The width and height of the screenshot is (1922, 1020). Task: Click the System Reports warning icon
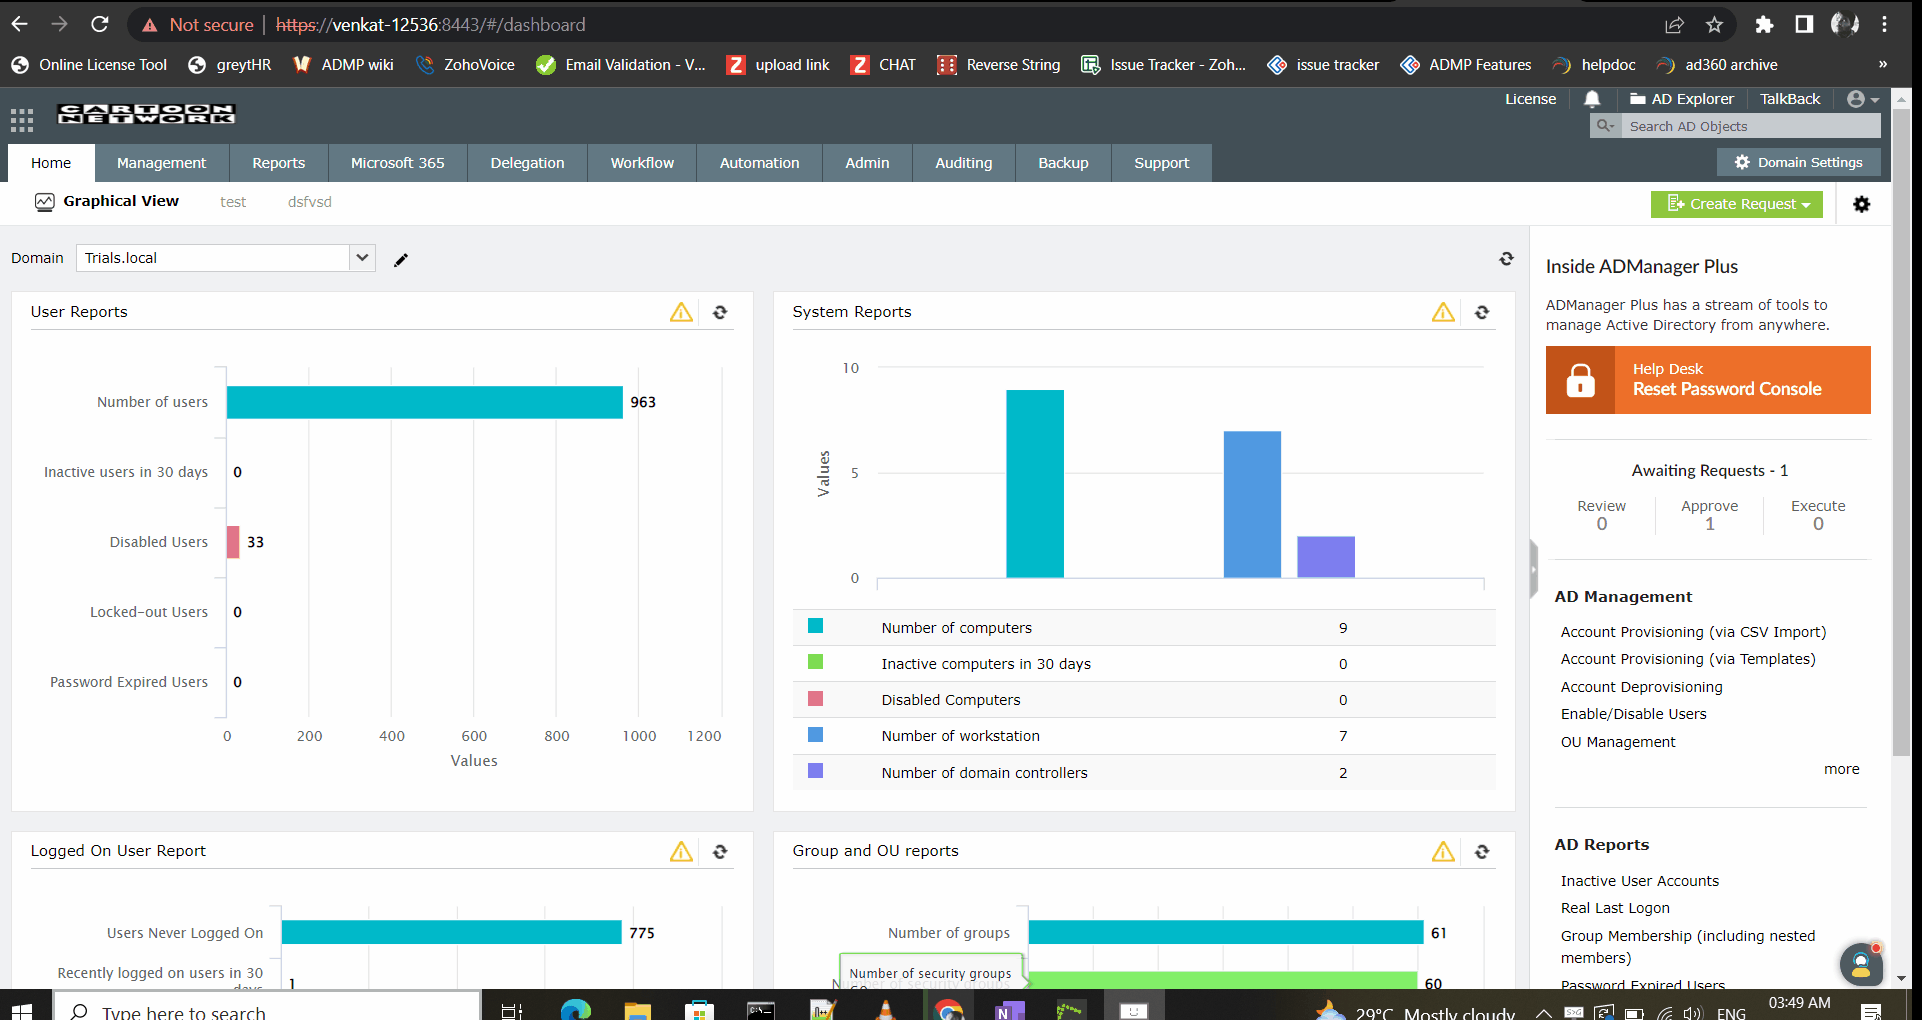1442,313
